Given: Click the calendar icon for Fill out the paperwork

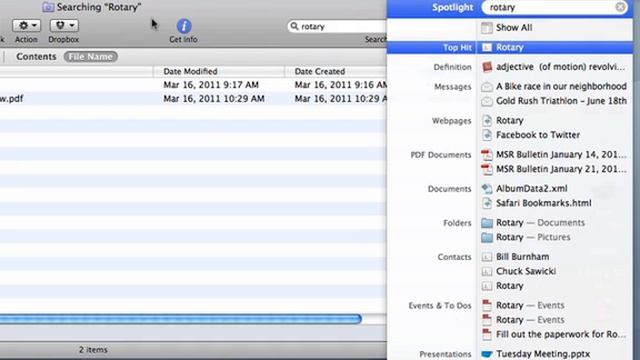Looking at the screenshot, I should [487, 334].
